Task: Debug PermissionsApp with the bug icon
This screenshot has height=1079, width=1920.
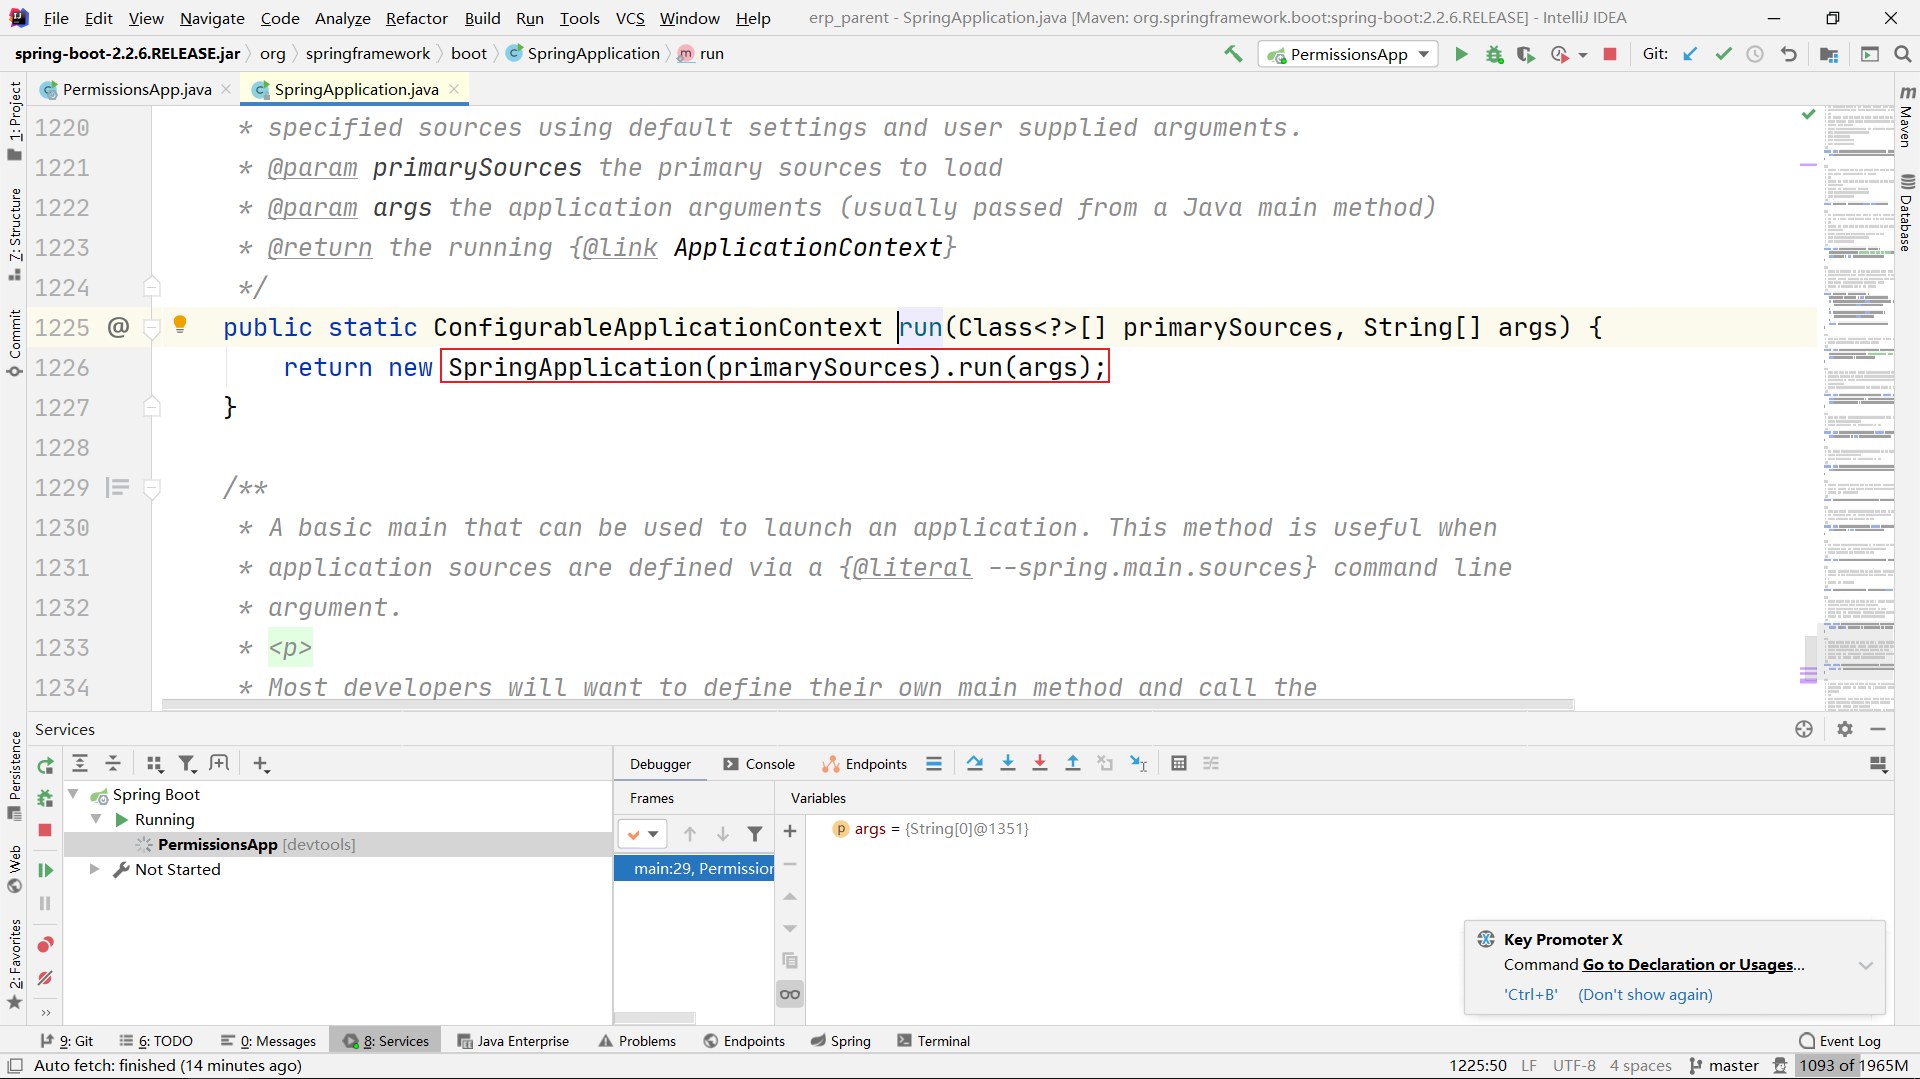Action: click(x=1494, y=54)
